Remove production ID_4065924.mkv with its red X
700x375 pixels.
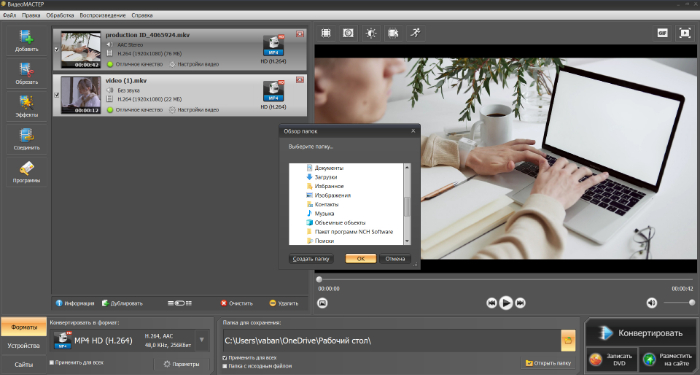pyautogui.click(x=300, y=34)
